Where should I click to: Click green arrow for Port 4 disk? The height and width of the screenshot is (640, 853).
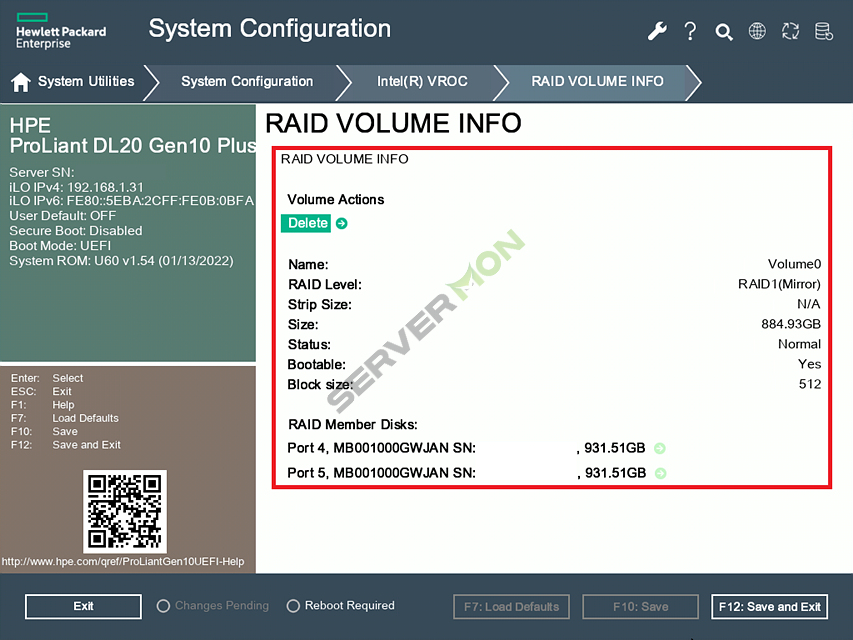point(660,448)
